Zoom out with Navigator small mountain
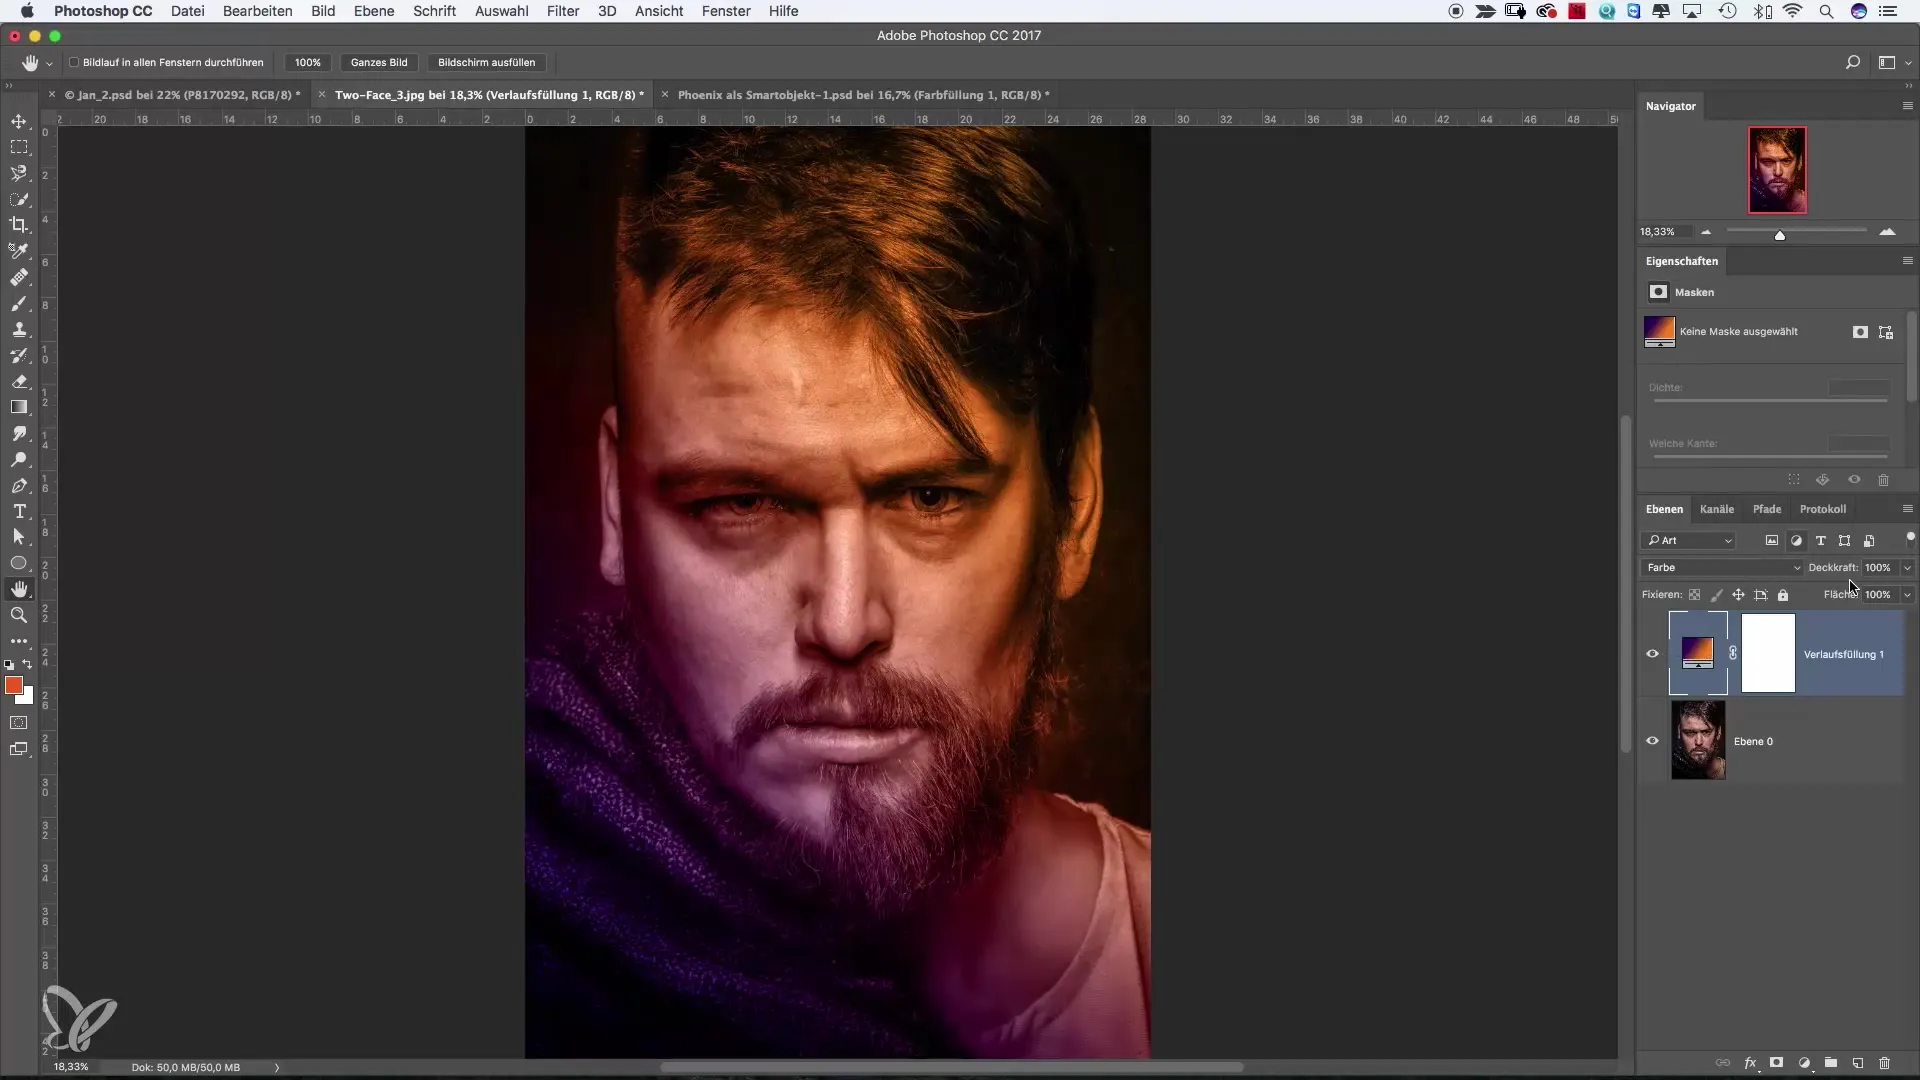This screenshot has width=1920, height=1080. (x=1706, y=232)
